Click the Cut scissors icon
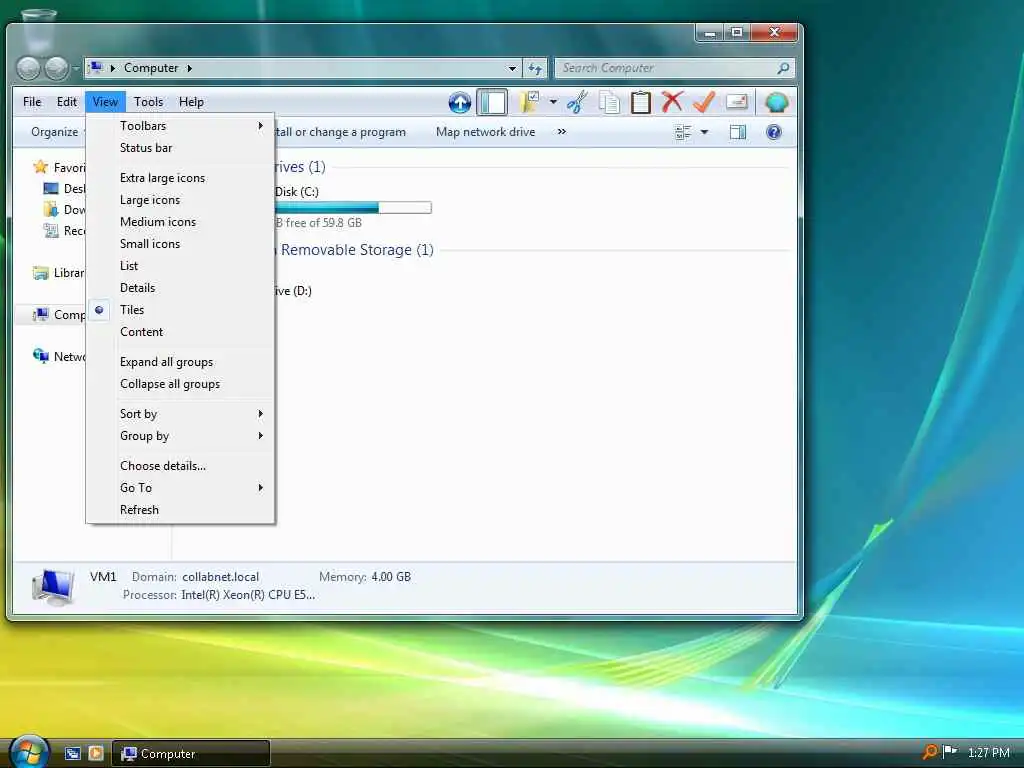The width and height of the screenshot is (1024, 768). [577, 103]
